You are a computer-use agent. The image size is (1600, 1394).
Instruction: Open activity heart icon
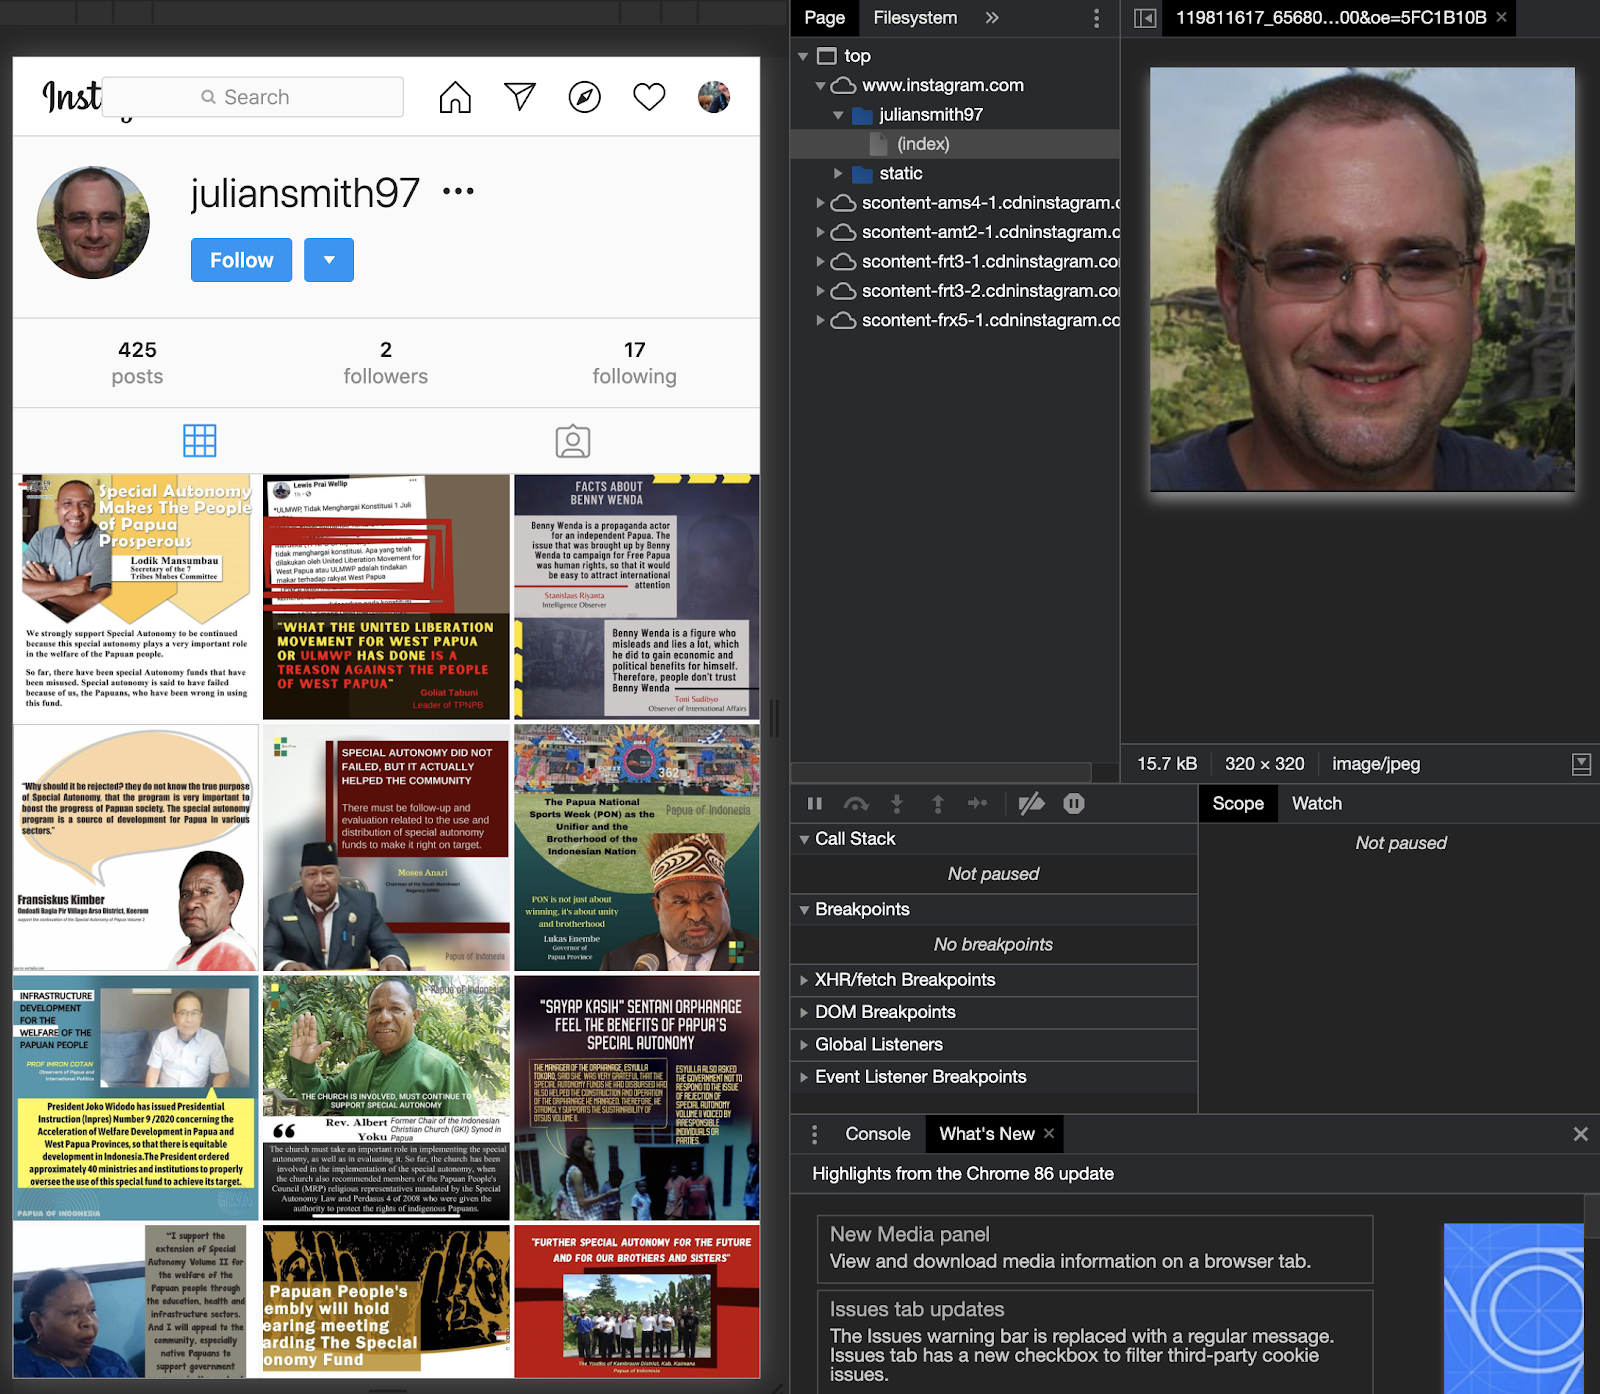(x=649, y=97)
